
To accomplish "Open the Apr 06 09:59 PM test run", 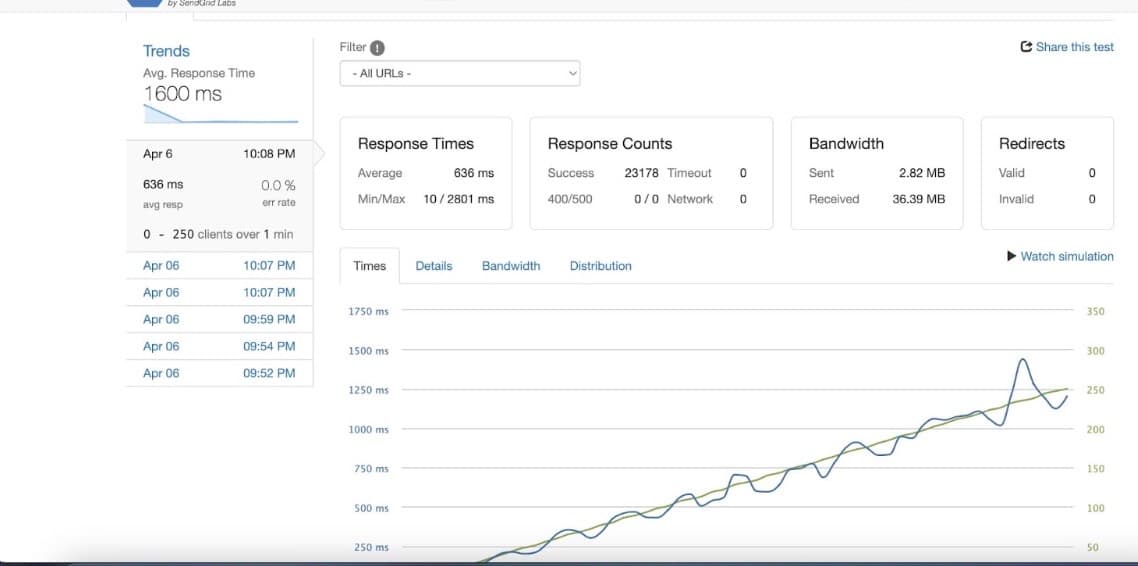I will click(219, 319).
